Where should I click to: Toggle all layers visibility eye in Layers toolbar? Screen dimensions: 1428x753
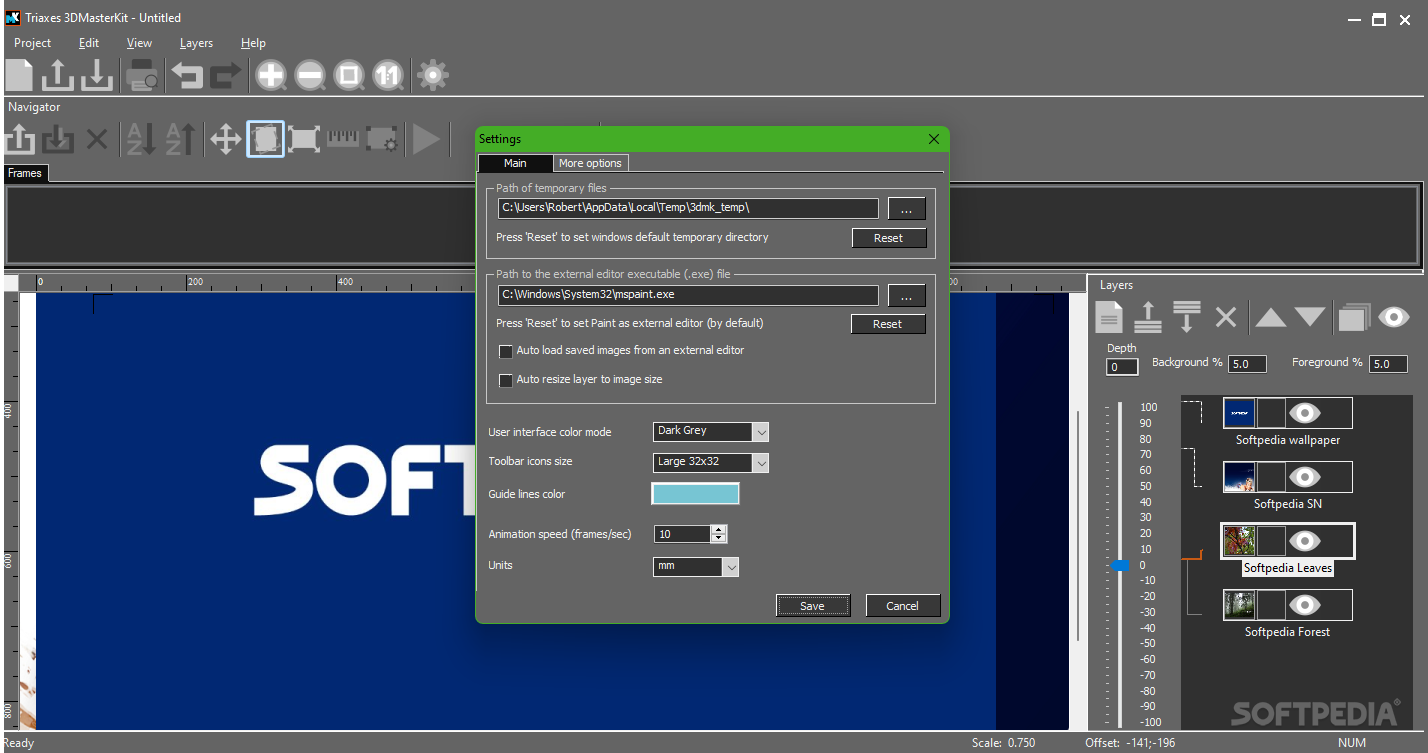click(x=1393, y=318)
